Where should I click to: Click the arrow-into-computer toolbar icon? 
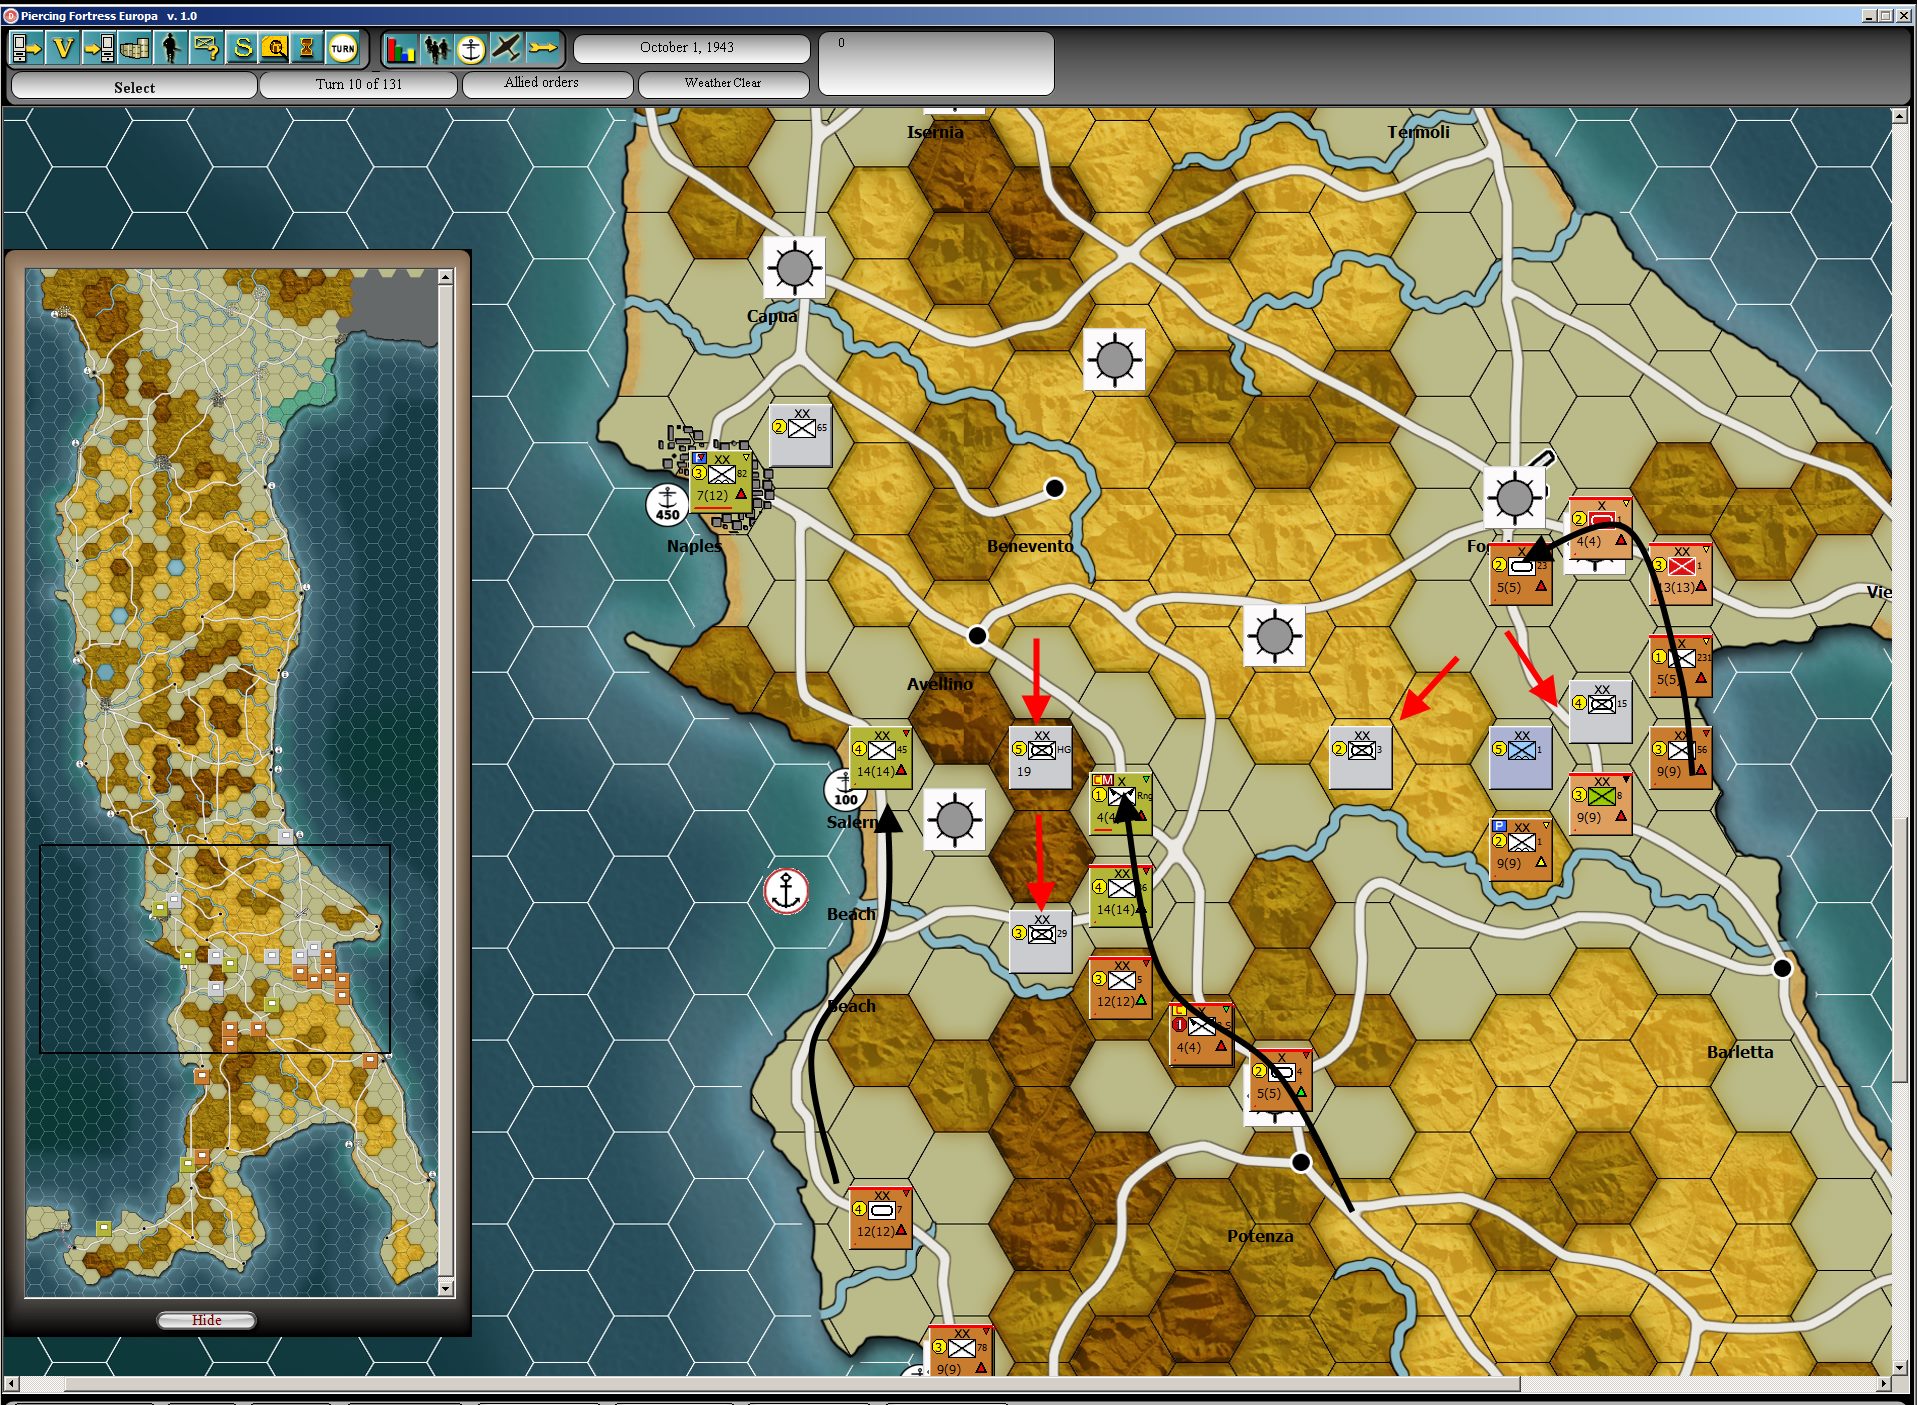pos(98,47)
